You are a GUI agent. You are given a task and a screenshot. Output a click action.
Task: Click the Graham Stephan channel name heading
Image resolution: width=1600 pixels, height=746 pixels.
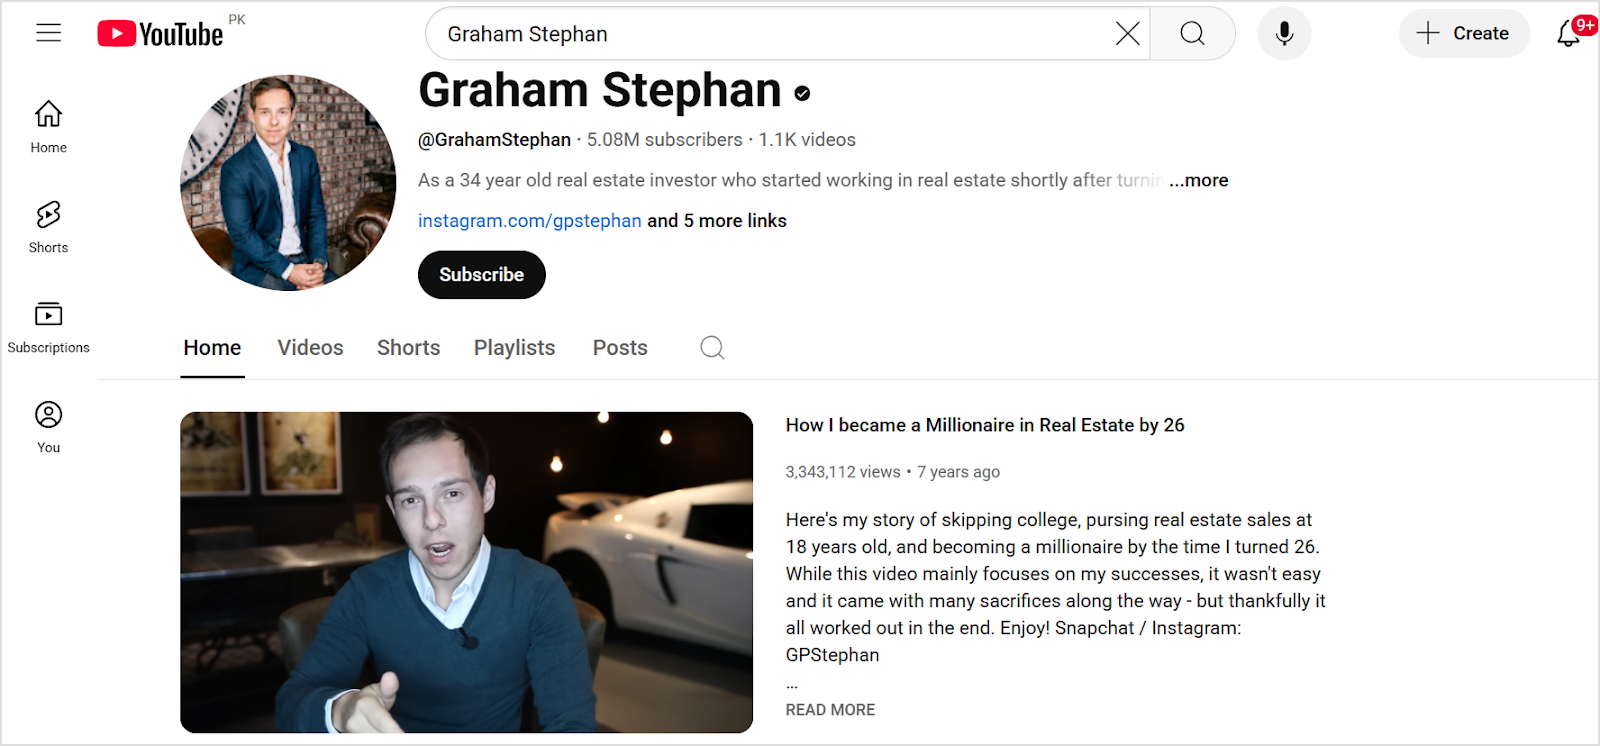point(600,90)
